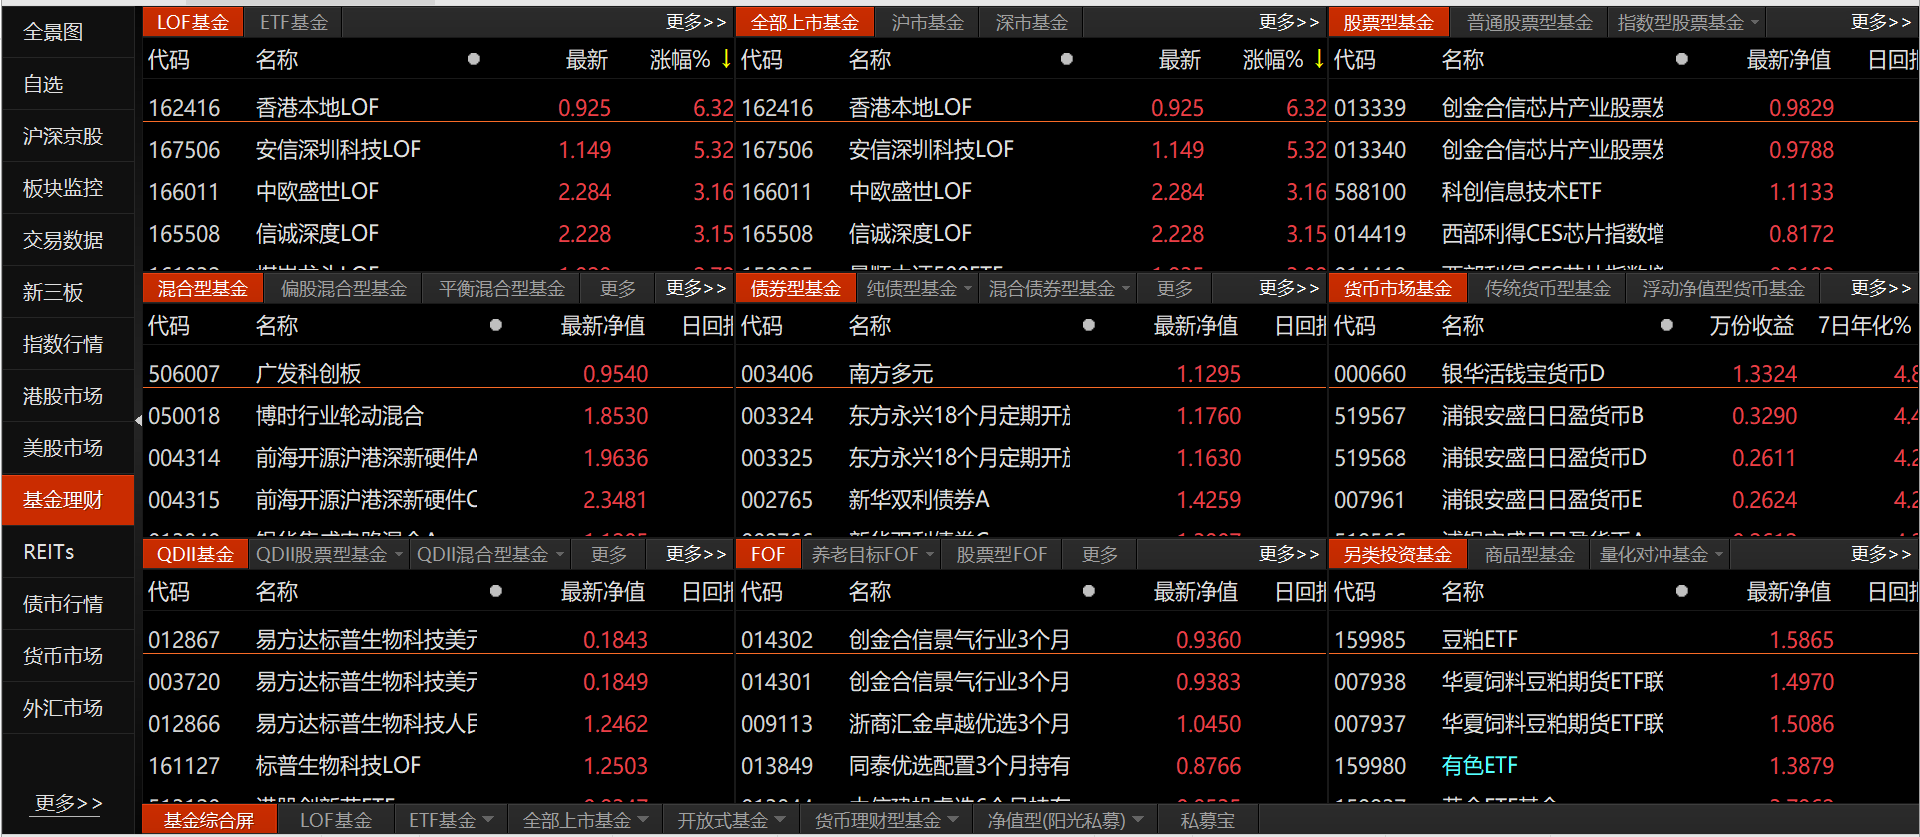Click 更多>> in the 债券型基金 panel
The image size is (1920, 837).
coord(1289,288)
